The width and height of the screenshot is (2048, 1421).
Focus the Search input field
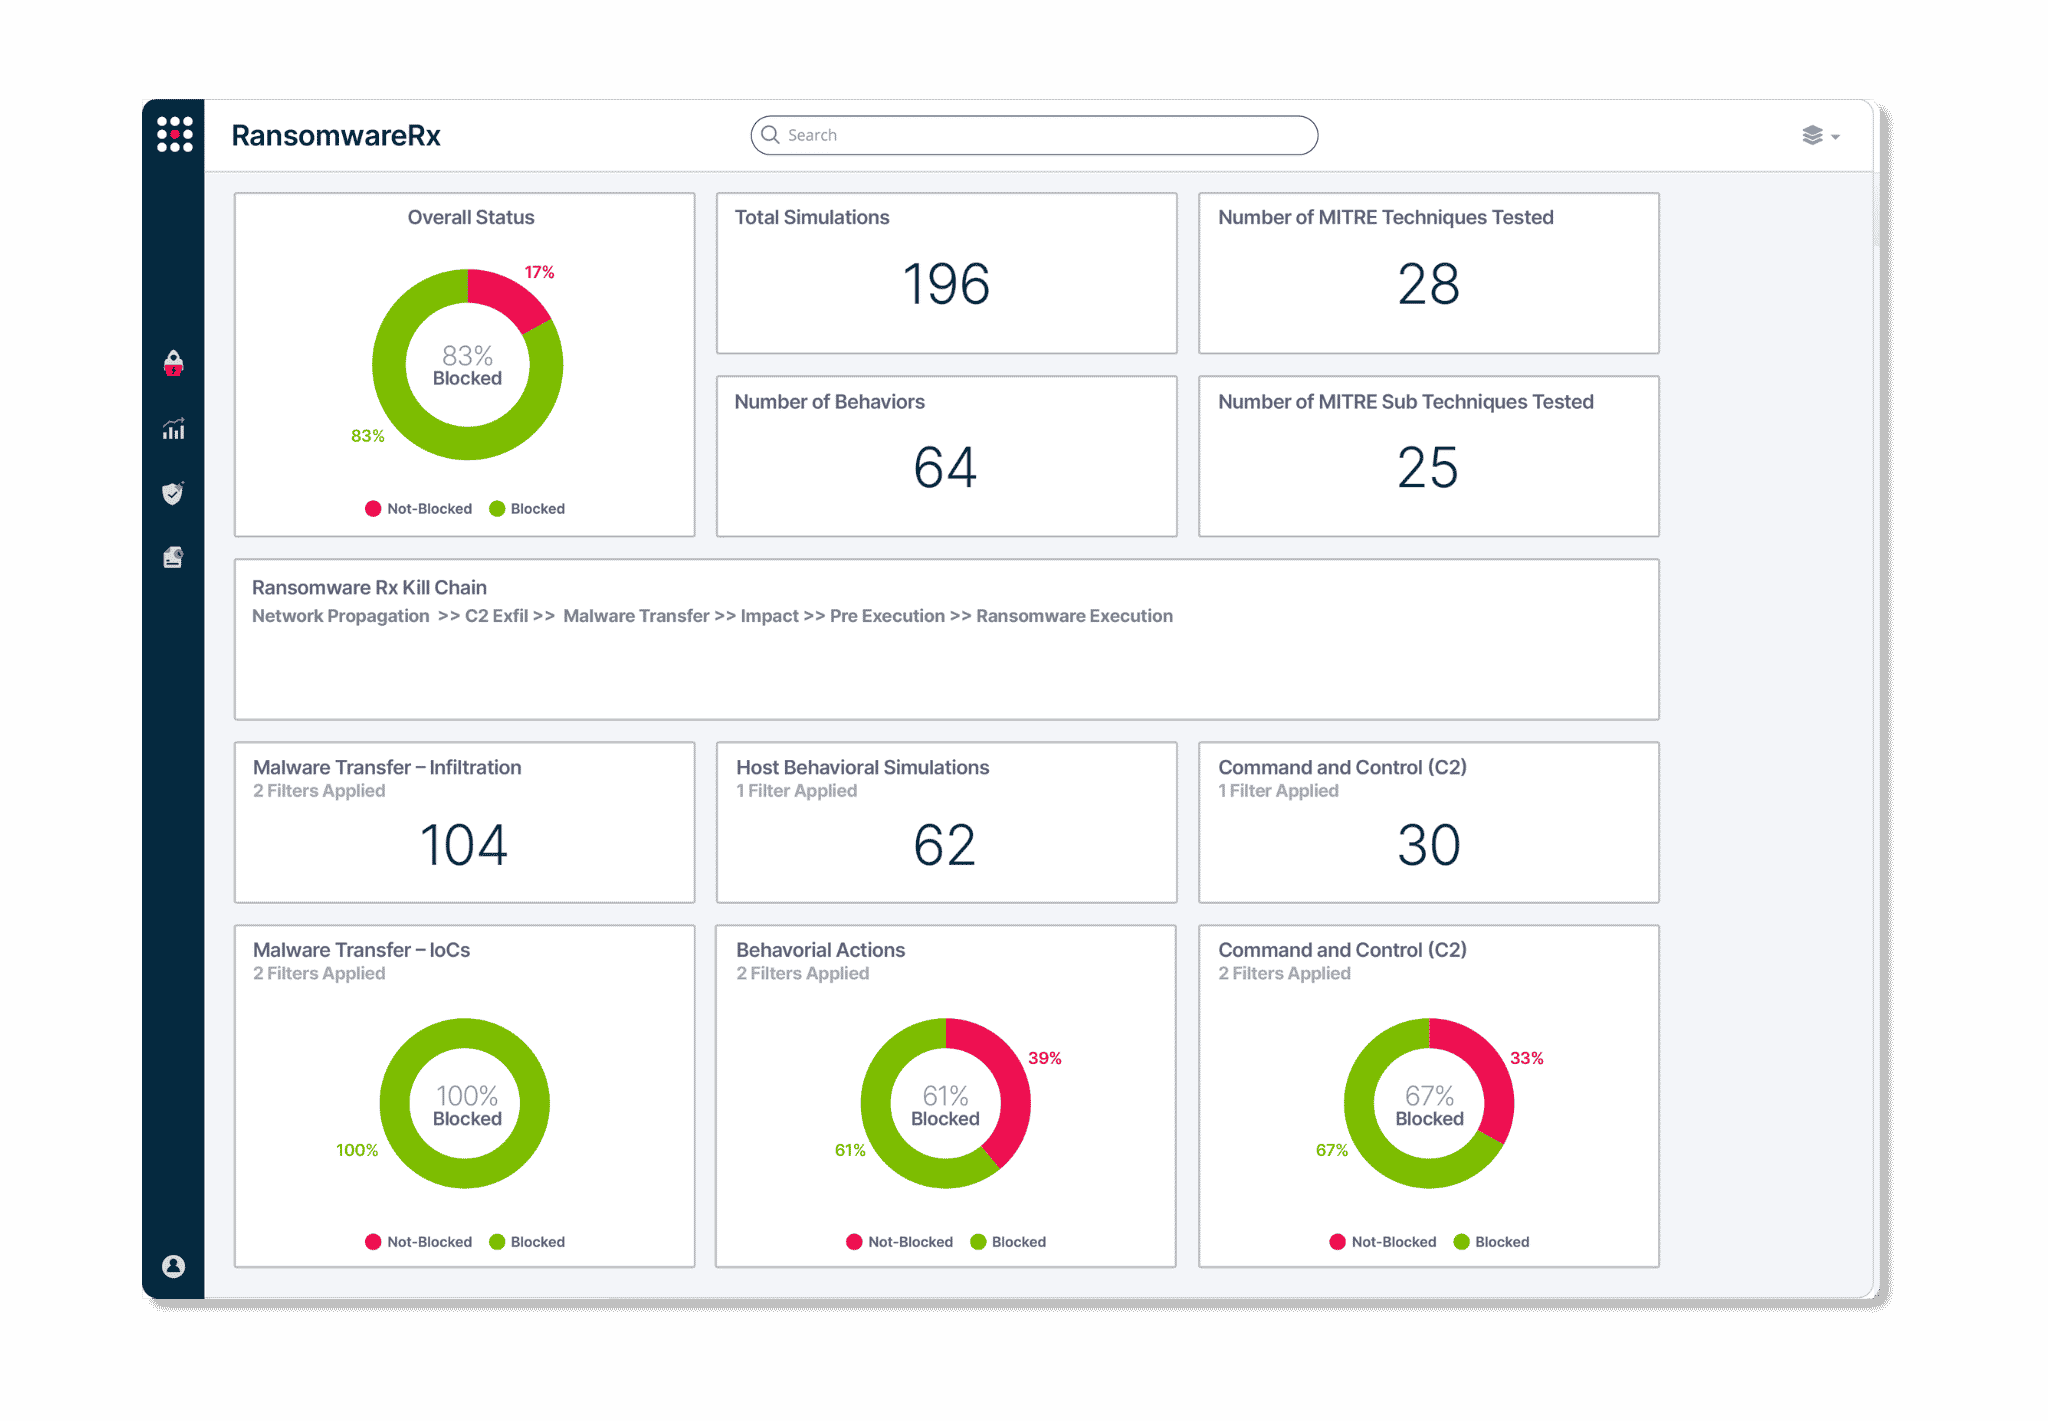(1034, 135)
